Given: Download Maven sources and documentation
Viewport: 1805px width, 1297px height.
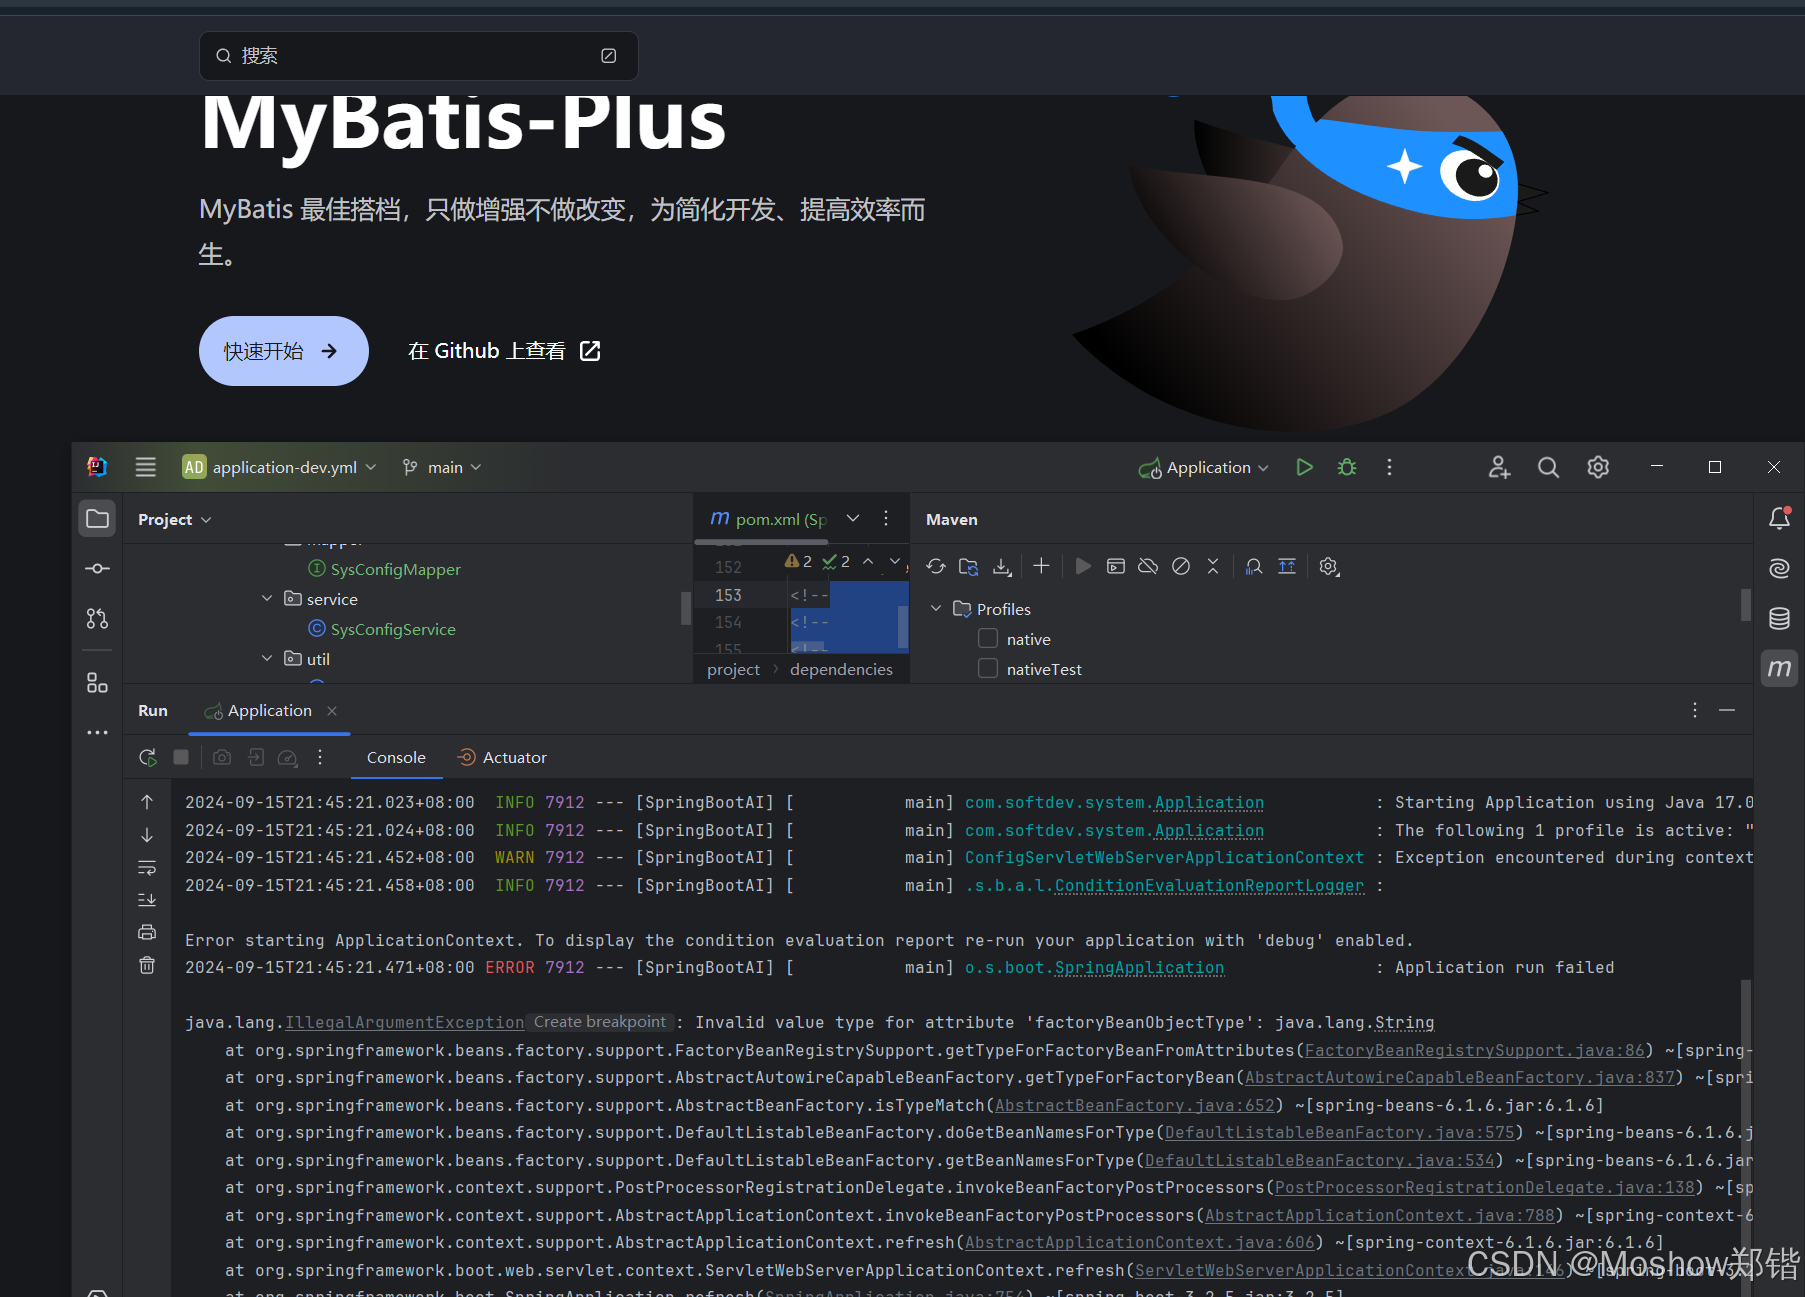Looking at the screenshot, I should [1001, 566].
